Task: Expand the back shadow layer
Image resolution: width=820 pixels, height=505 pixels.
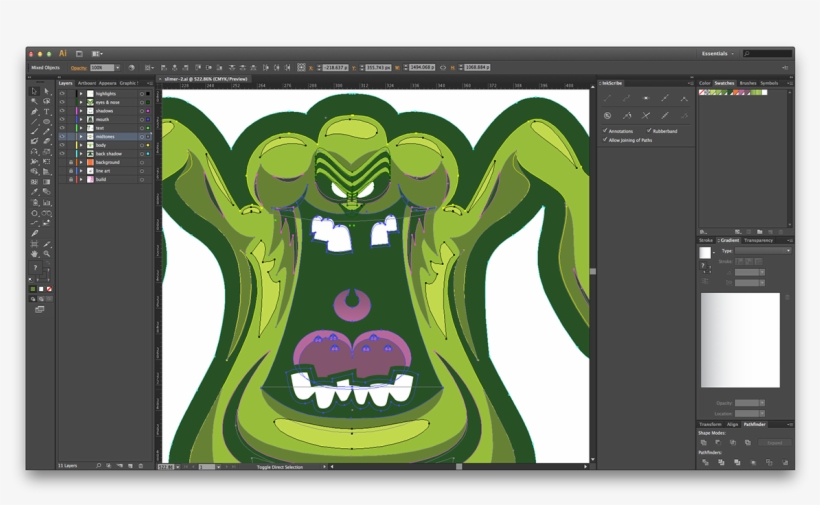Action: [x=81, y=154]
